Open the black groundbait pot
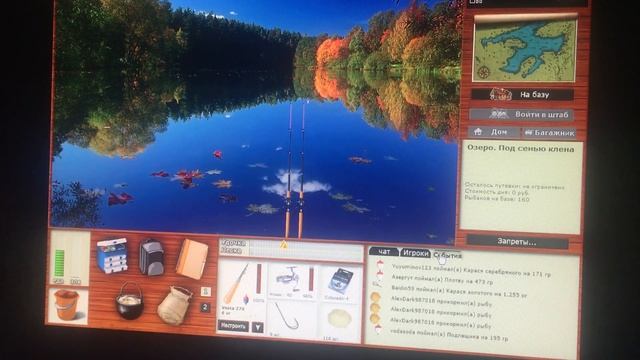This screenshot has width=640, height=360. pyautogui.click(x=130, y=301)
